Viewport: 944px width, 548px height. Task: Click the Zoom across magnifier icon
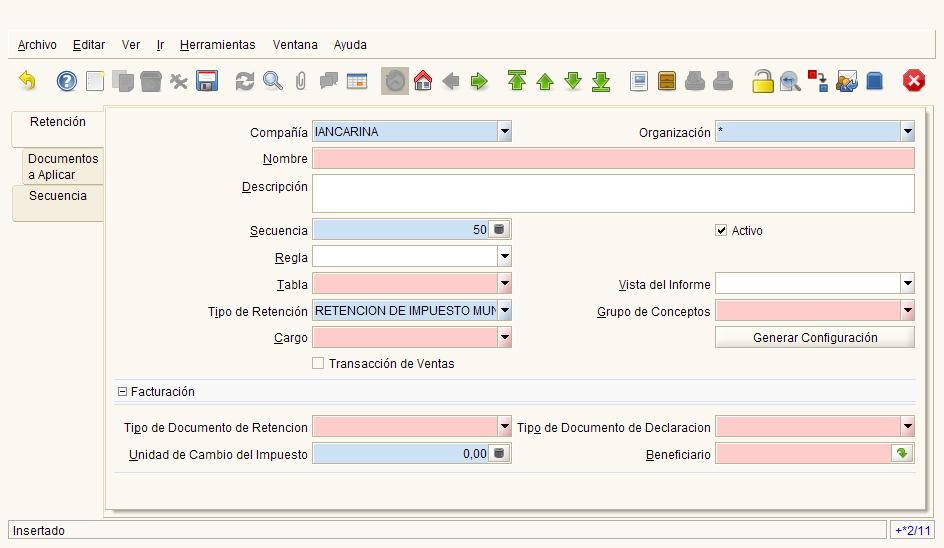tap(790, 81)
